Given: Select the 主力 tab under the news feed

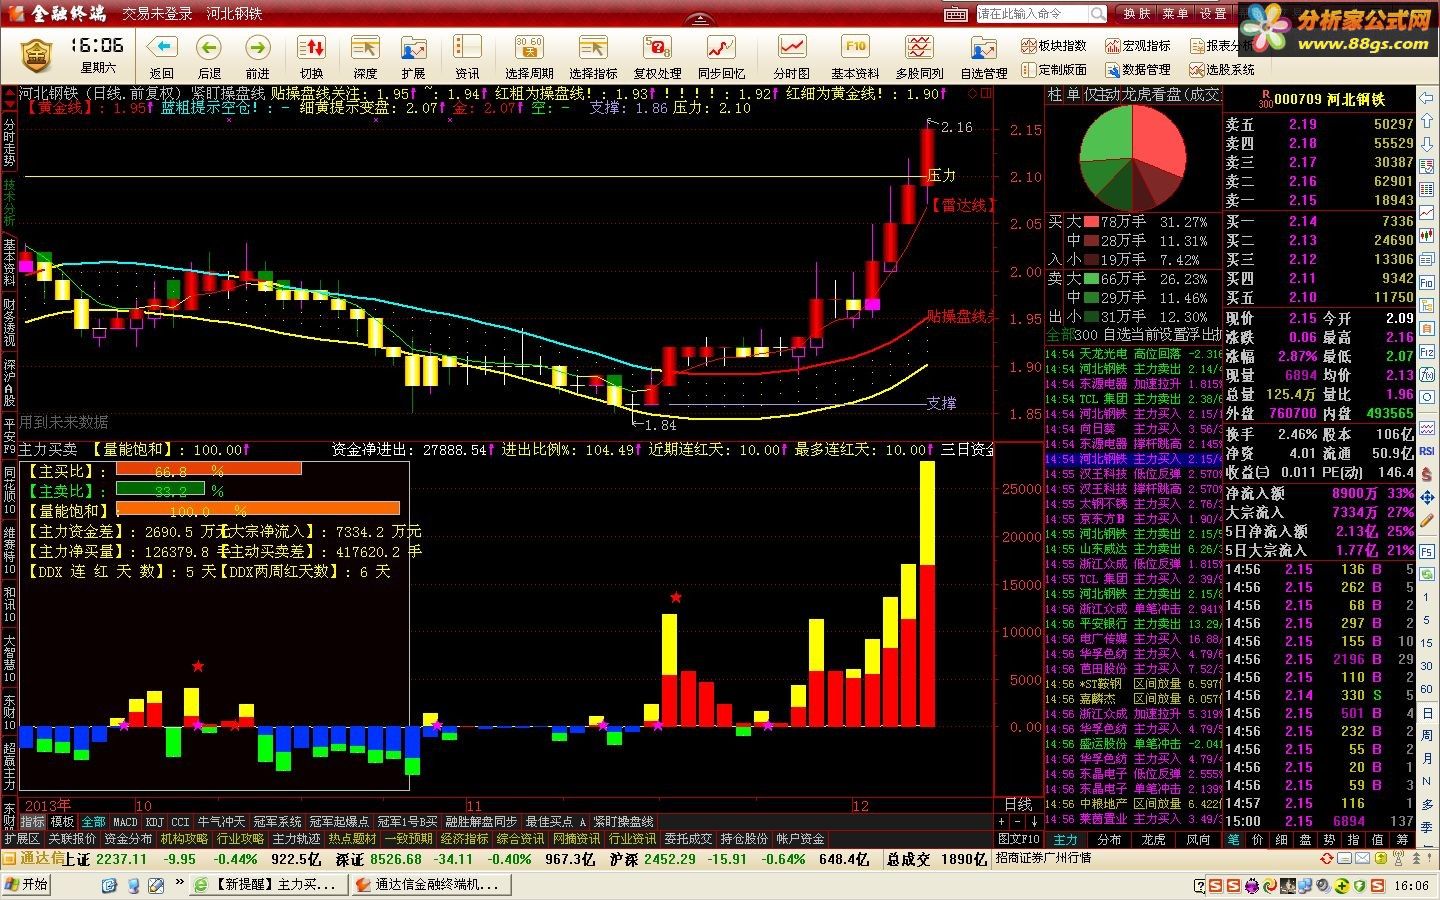Looking at the screenshot, I should (1067, 840).
